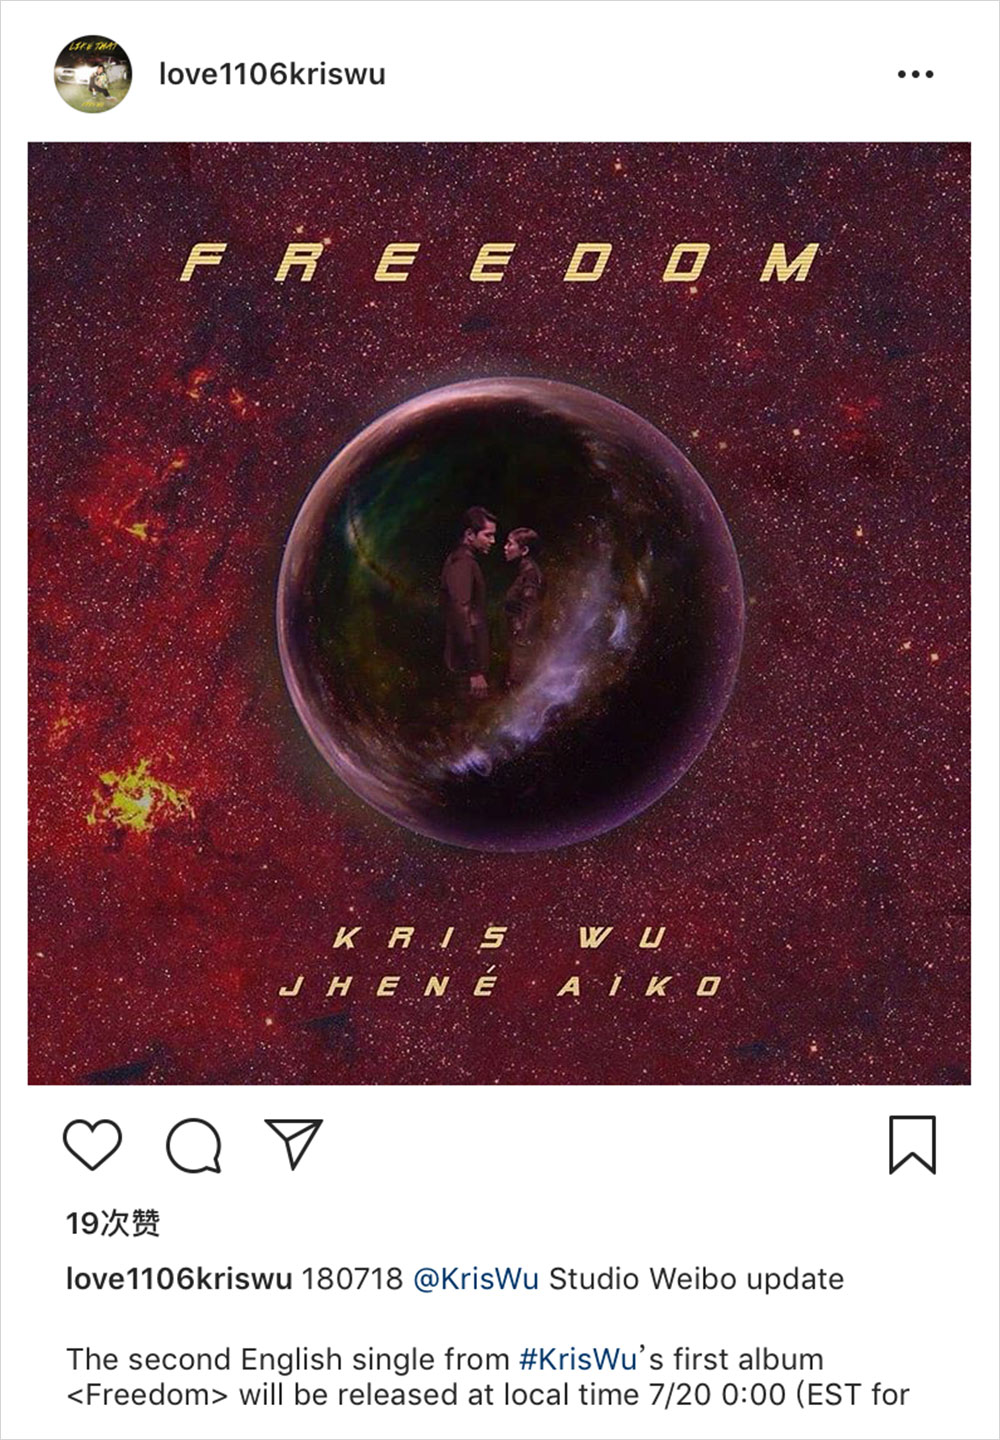Tap the JHENÉ AIKO text on the cover

click(x=500, y=987)
